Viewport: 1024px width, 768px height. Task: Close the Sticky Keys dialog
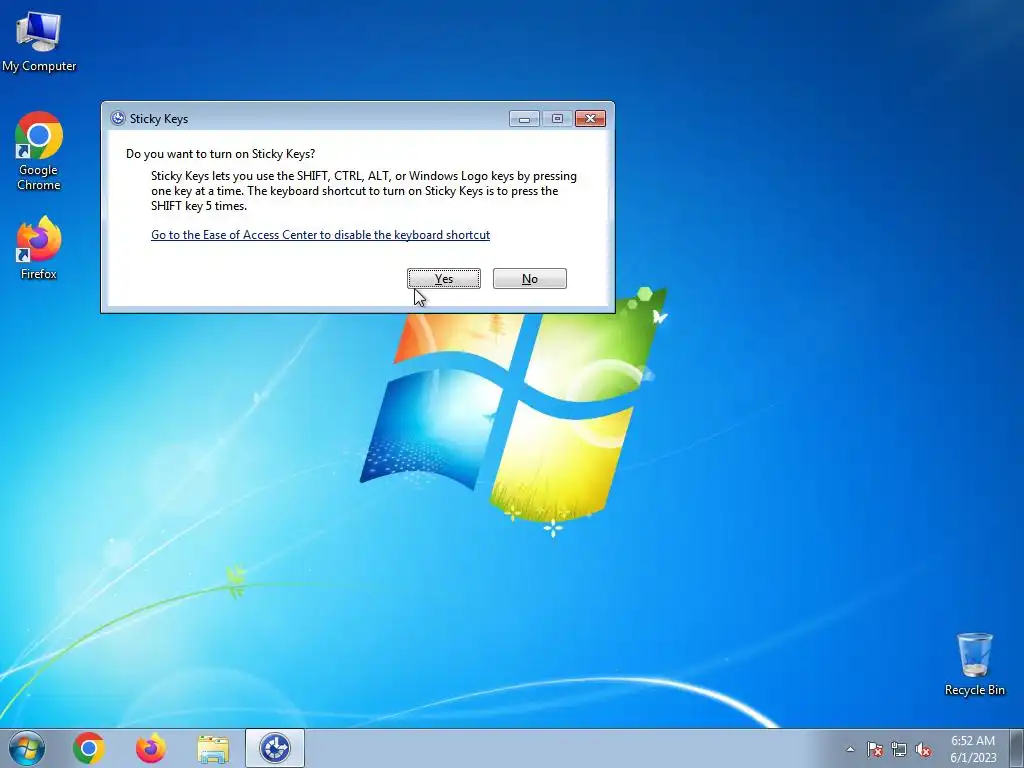click(590, 118)
